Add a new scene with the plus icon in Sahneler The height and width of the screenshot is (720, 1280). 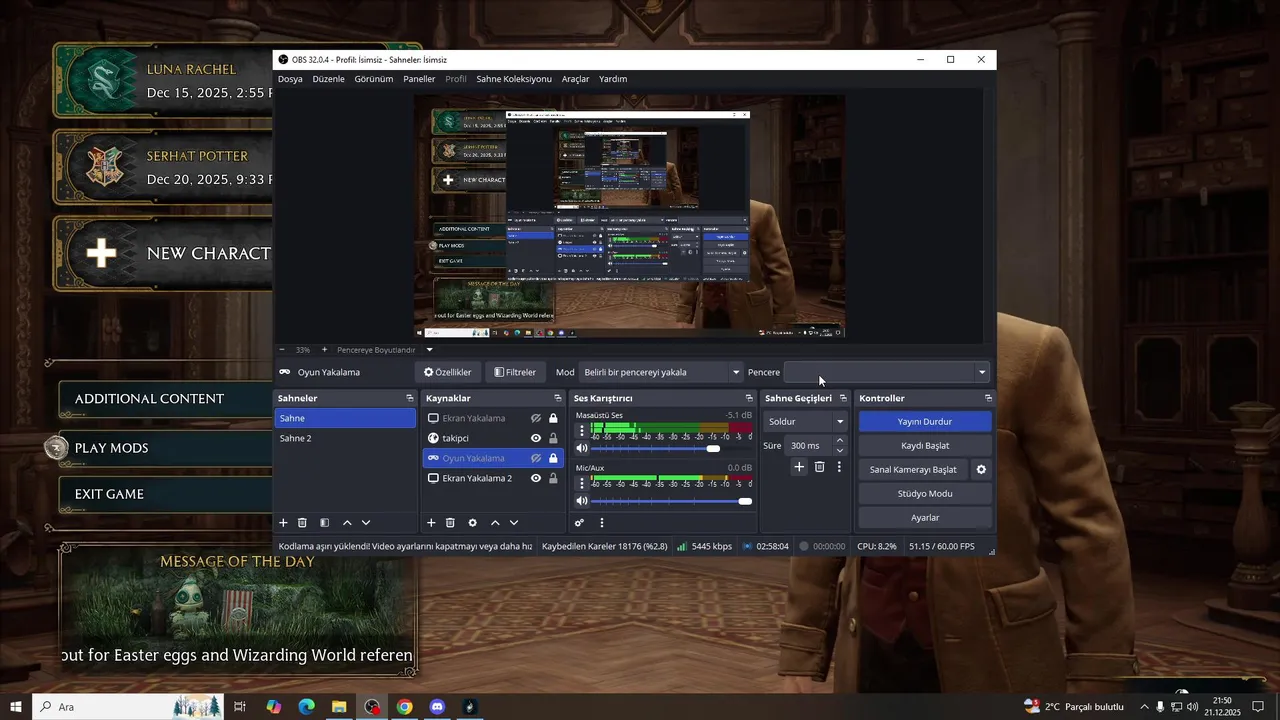pyautogui.click(x=283, y=523)
